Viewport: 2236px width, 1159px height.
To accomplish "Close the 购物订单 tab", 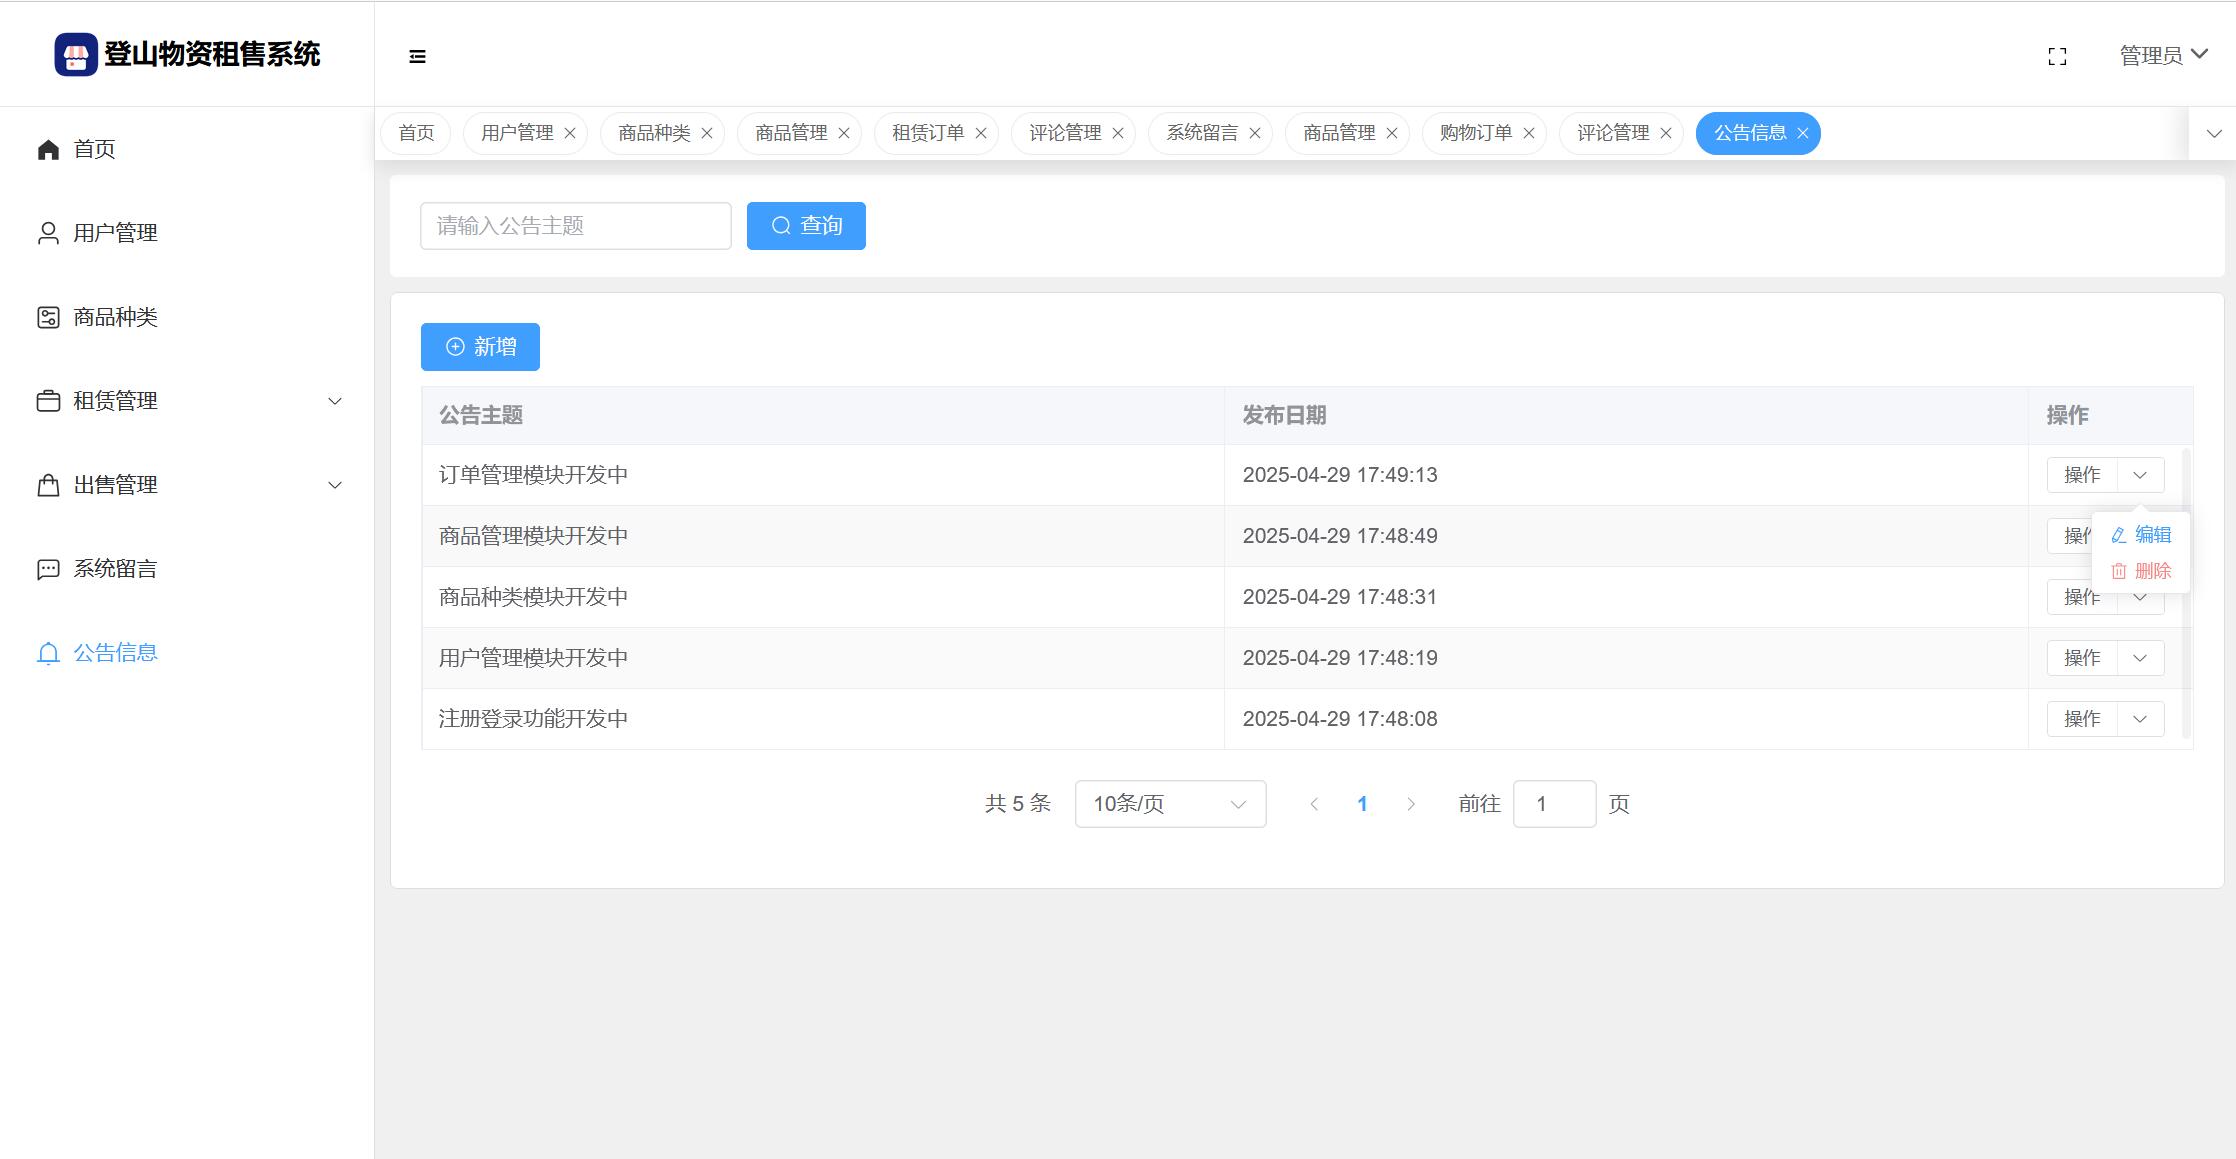I will coord(1528,134).
